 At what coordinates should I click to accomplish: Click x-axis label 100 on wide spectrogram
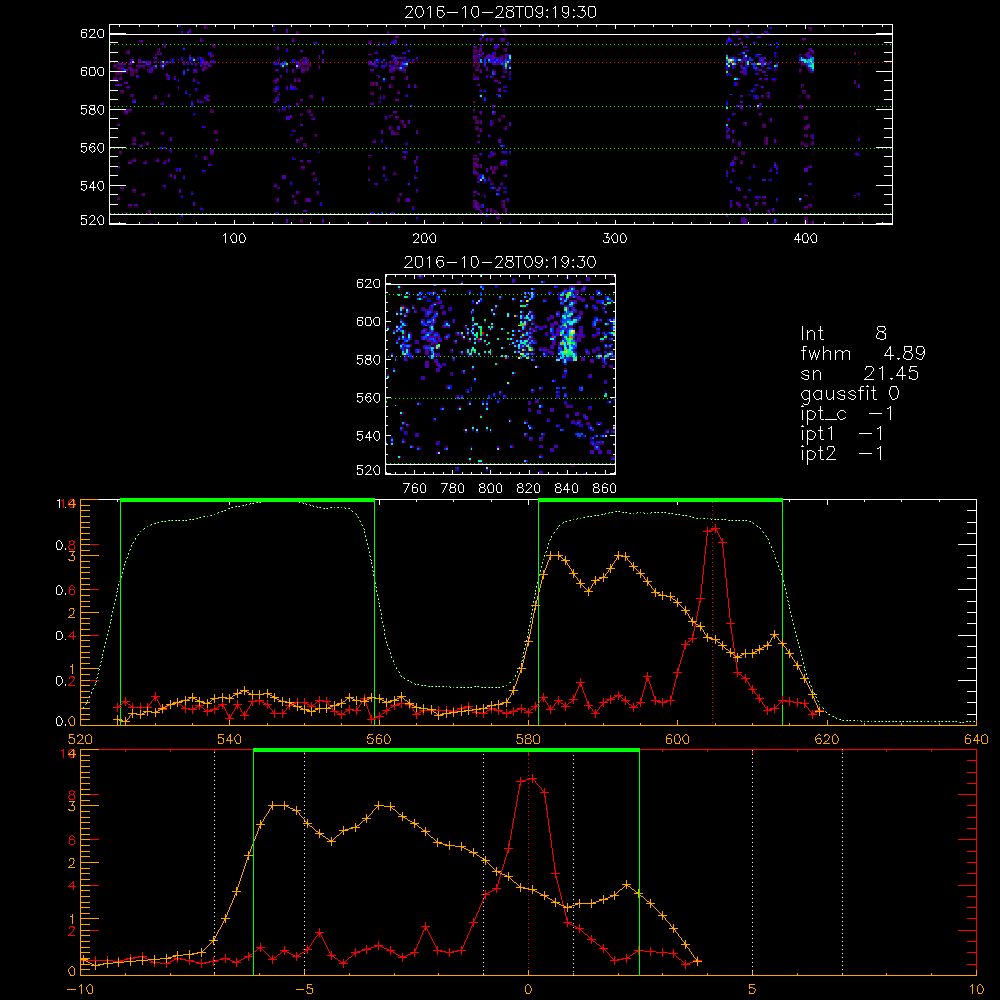[x=234, y=239]
